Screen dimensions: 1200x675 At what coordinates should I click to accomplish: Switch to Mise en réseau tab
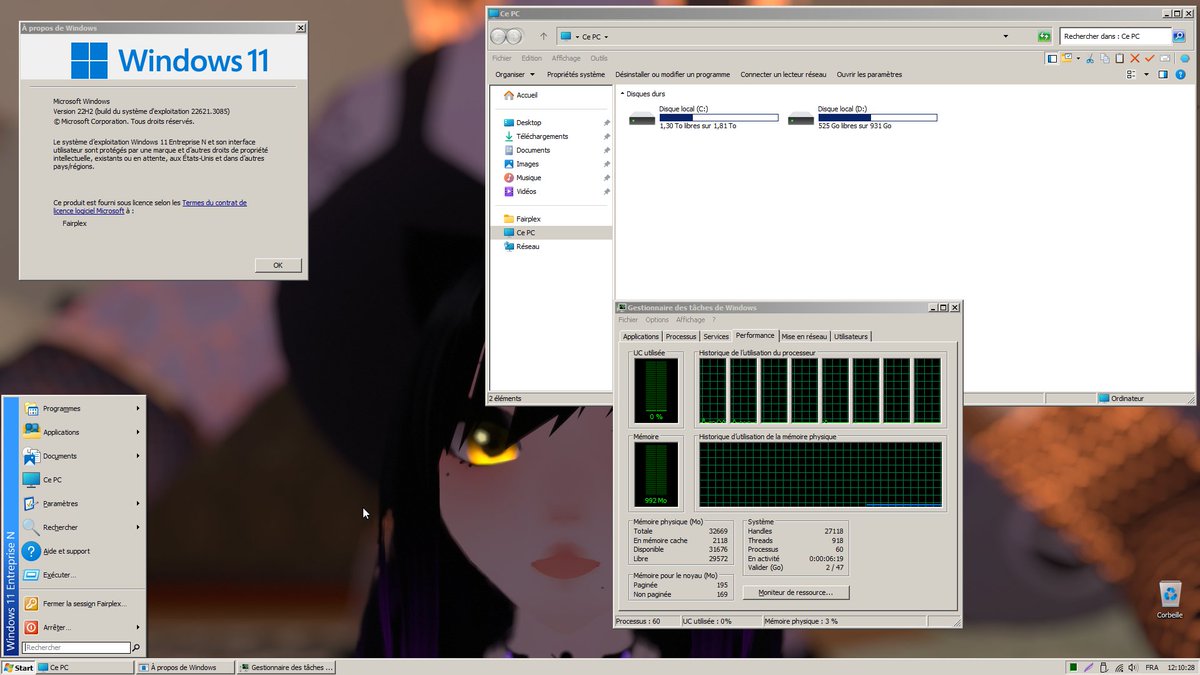(x=804, y=336)
